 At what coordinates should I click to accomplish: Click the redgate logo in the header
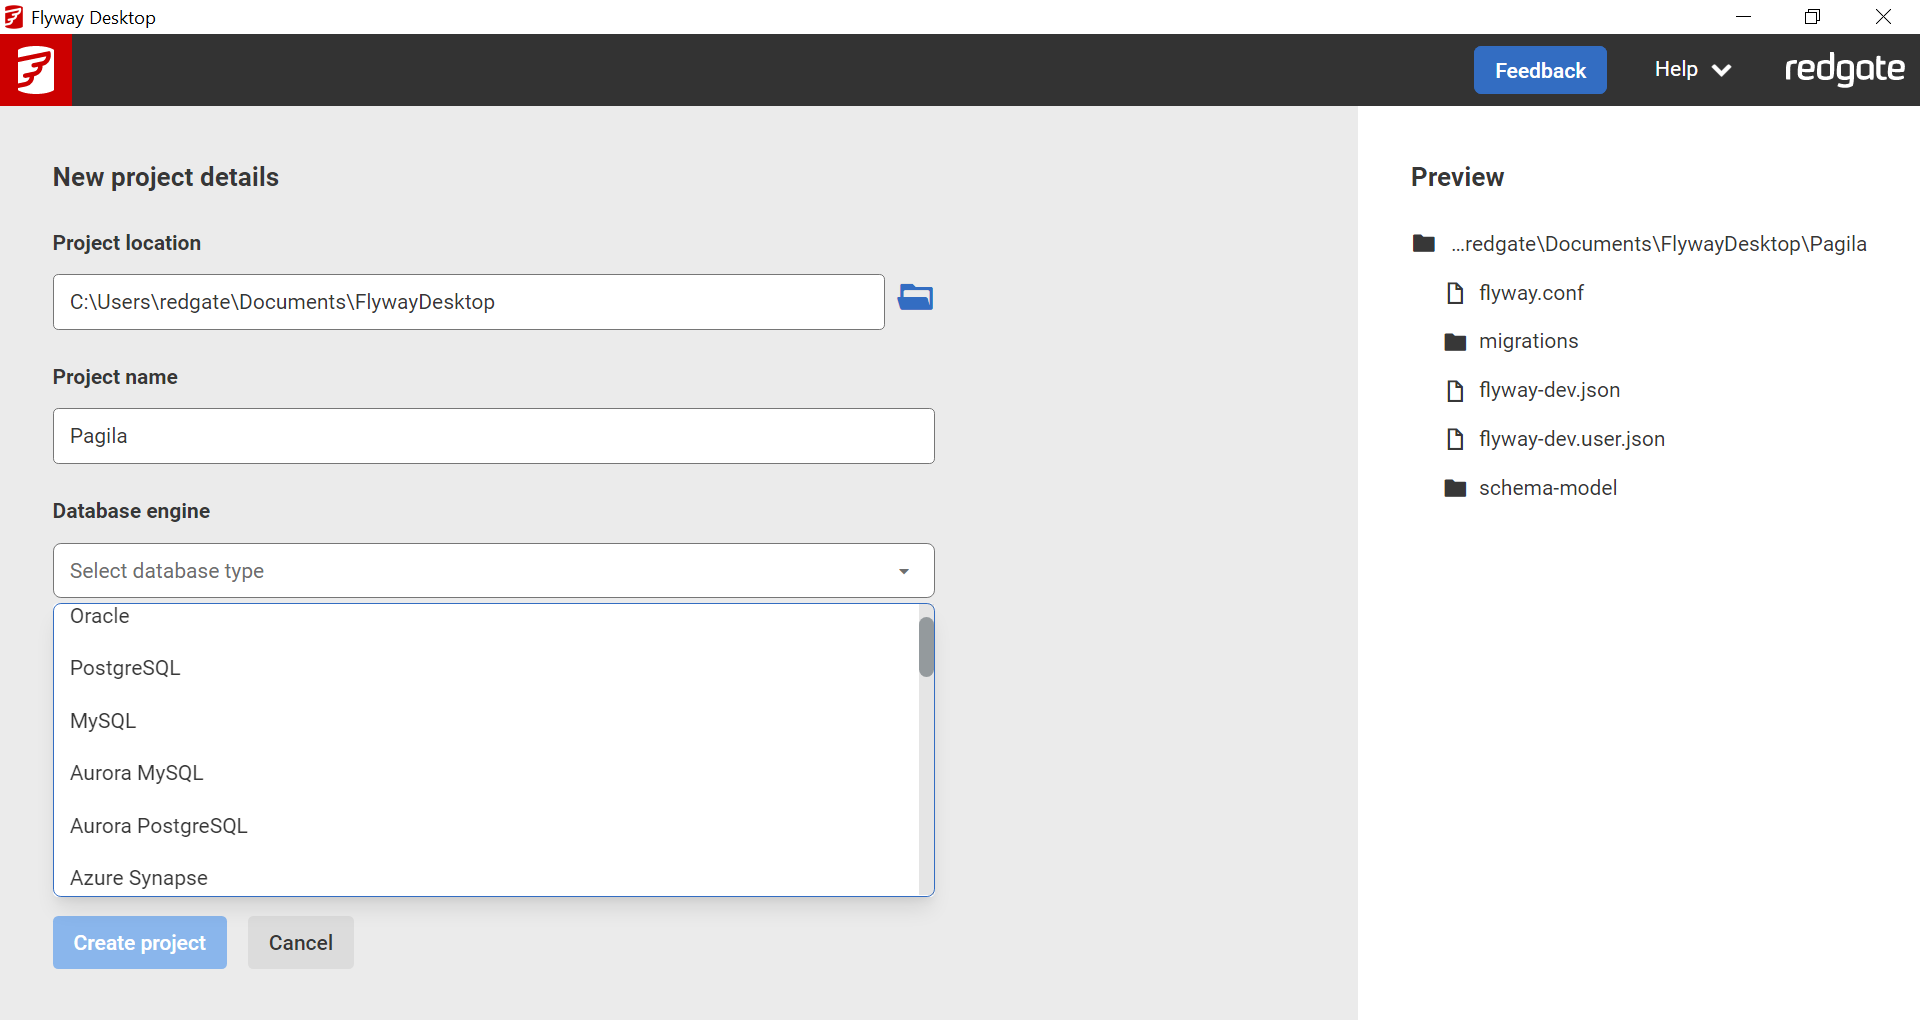pyautogui.click(x=1844, y=70)
